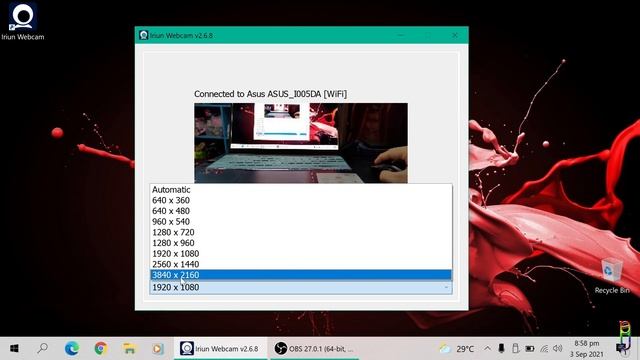640x360 pixels.
Task: Choose 1920 x 1080 in the list
Action: pyautogui.click(x=301, y=253)
